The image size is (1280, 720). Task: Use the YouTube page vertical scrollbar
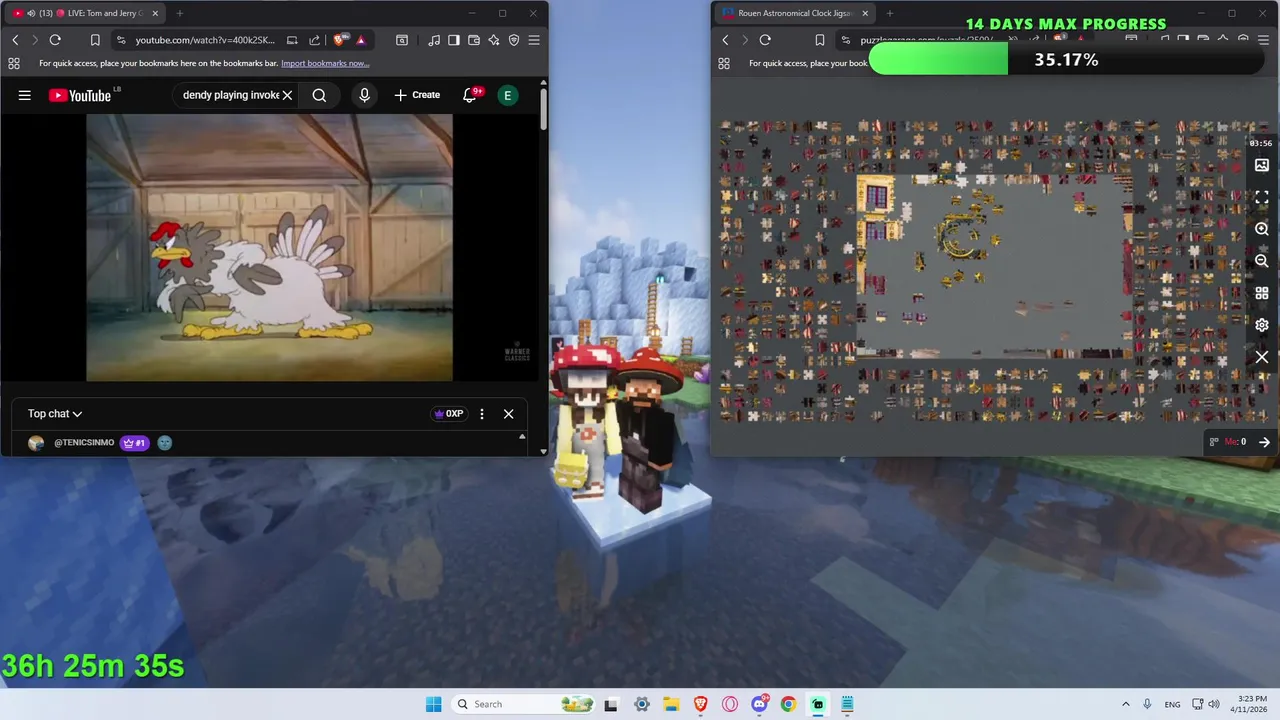[x=544, y=110]
